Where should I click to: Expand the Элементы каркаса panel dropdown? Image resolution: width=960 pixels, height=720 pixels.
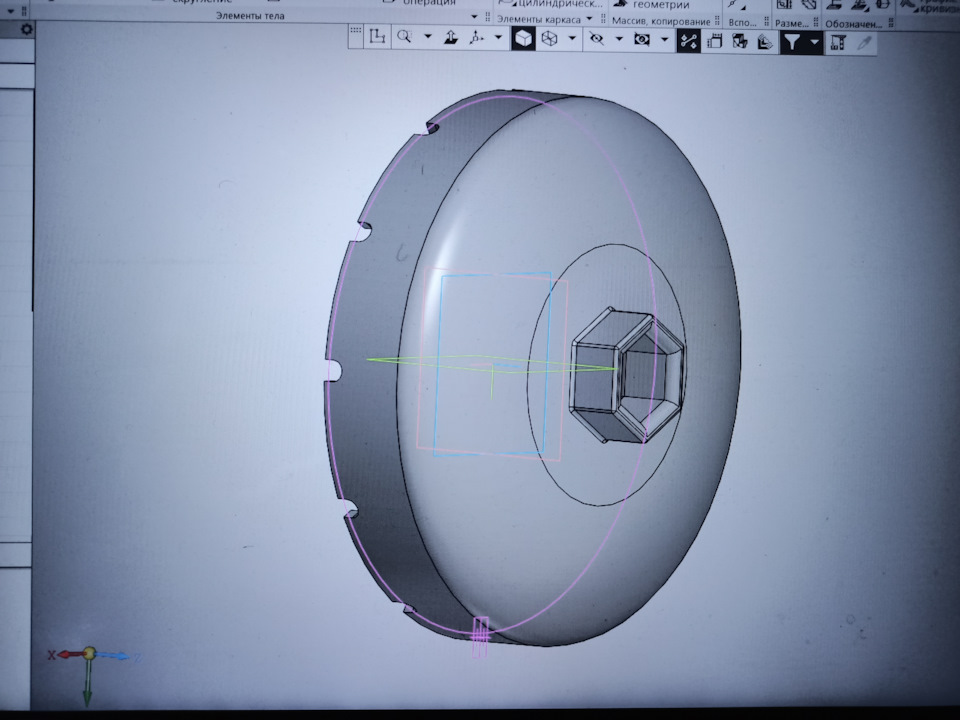click(590, 19)
